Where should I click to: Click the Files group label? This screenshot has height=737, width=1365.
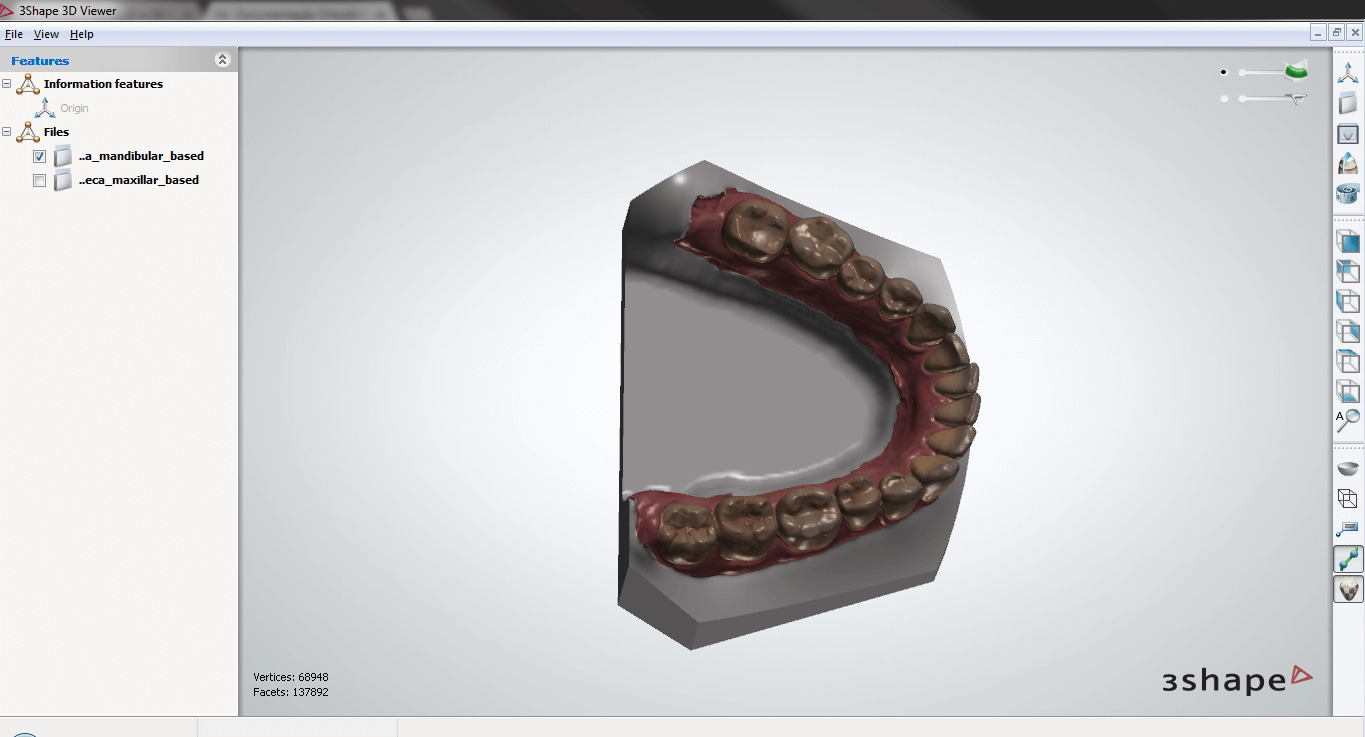tap(56, 132)
